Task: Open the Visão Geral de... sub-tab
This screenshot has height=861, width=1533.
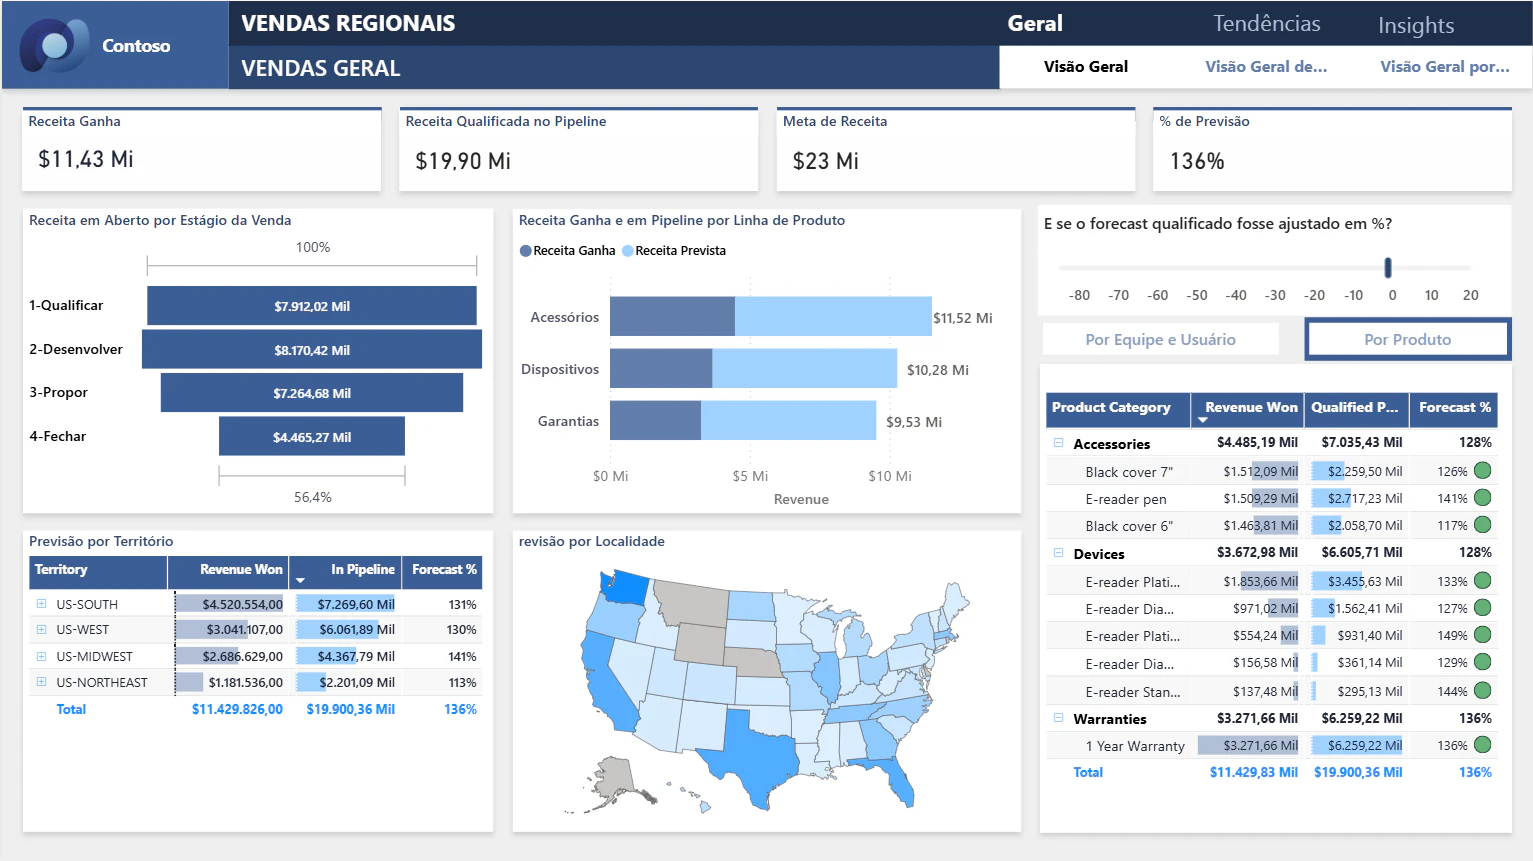Action: point(1266,67)
